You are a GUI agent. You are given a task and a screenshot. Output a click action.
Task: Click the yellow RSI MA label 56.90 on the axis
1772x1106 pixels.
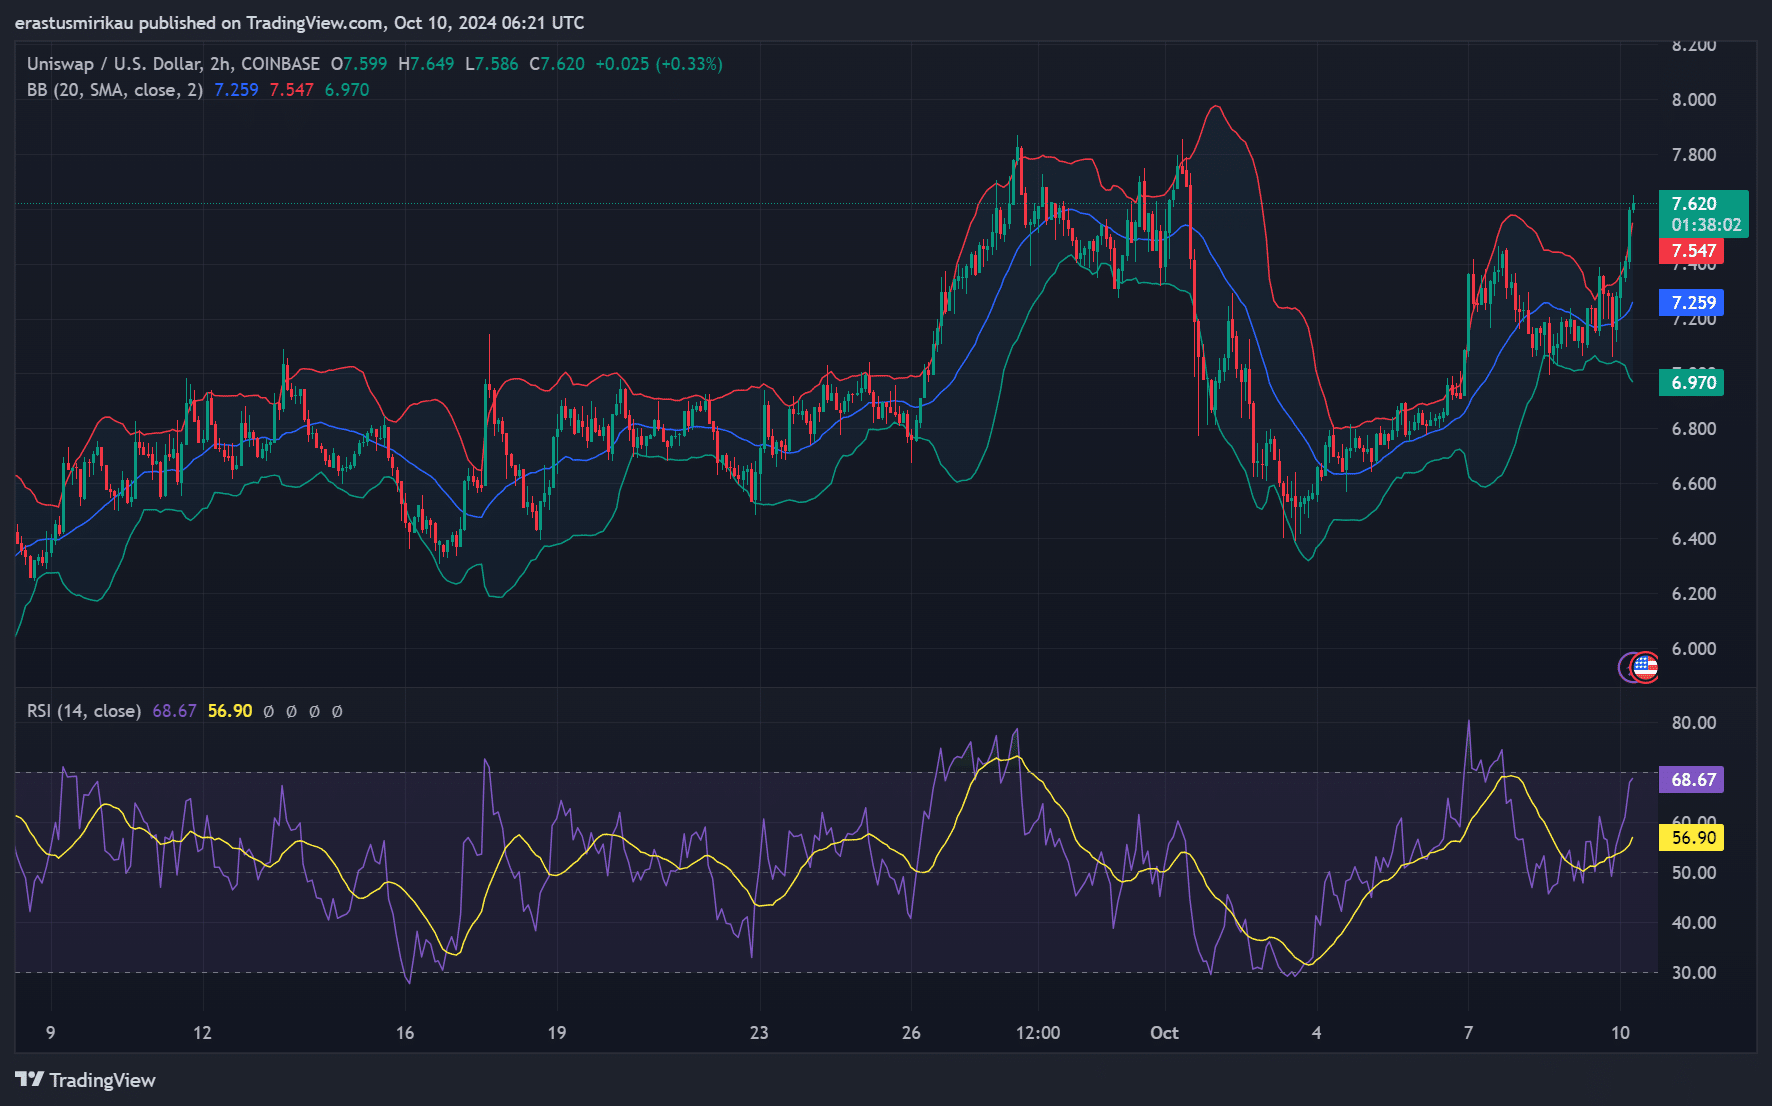1692,838
